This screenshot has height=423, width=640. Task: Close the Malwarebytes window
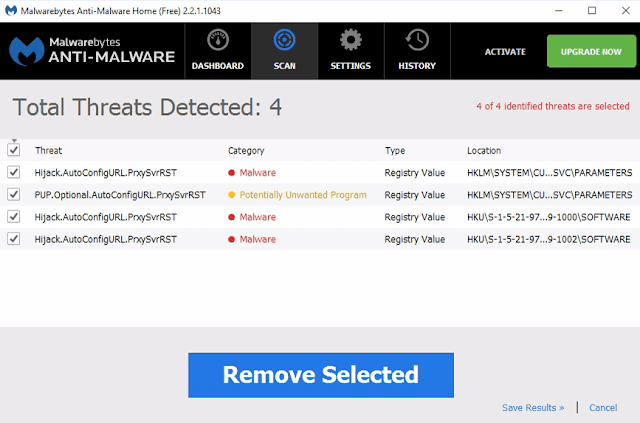[x=625, y=11]
